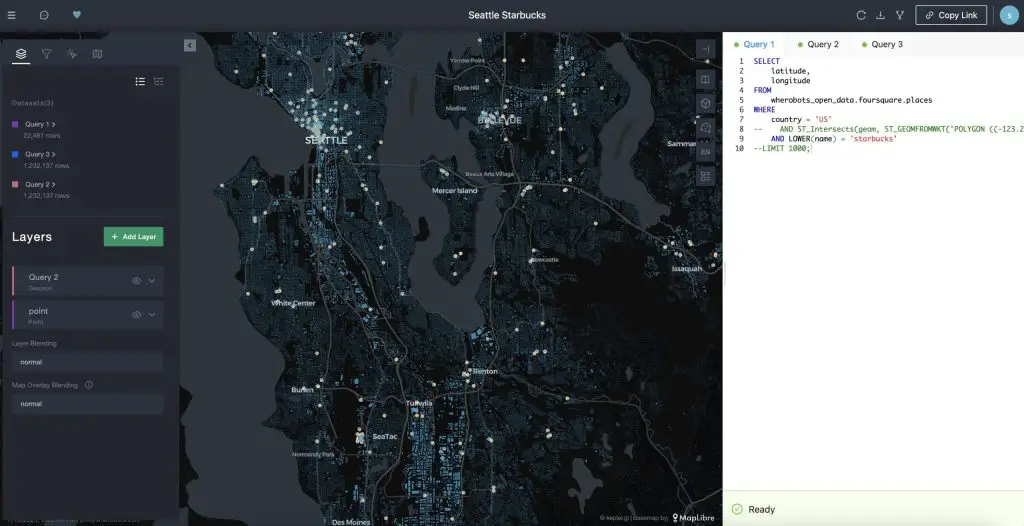This screenshot has height=526, width=1024.
Task: Click the draw on map polygon icon
Action: (x=705, y=128)
